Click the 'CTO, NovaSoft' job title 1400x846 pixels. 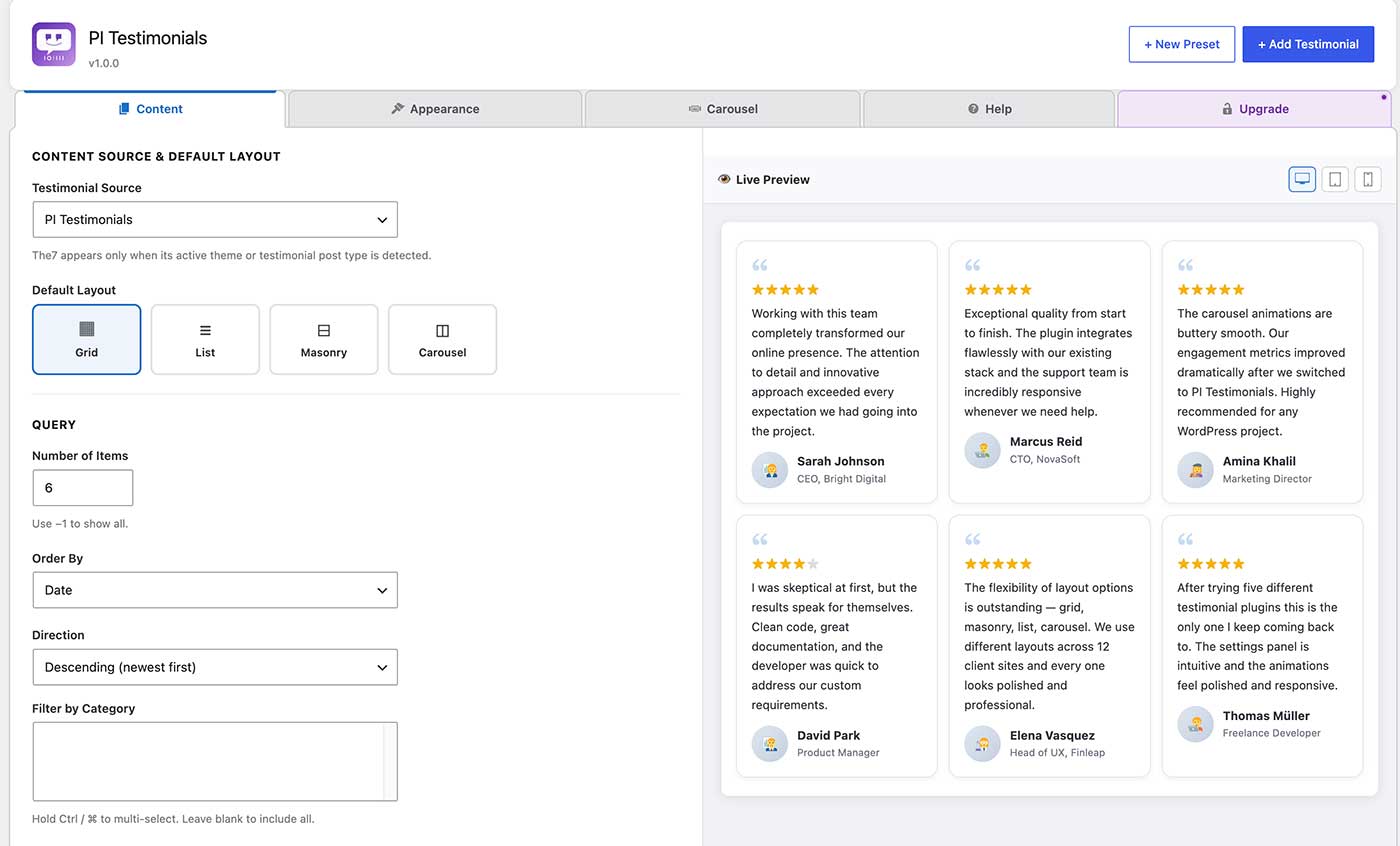[1045, 459]
